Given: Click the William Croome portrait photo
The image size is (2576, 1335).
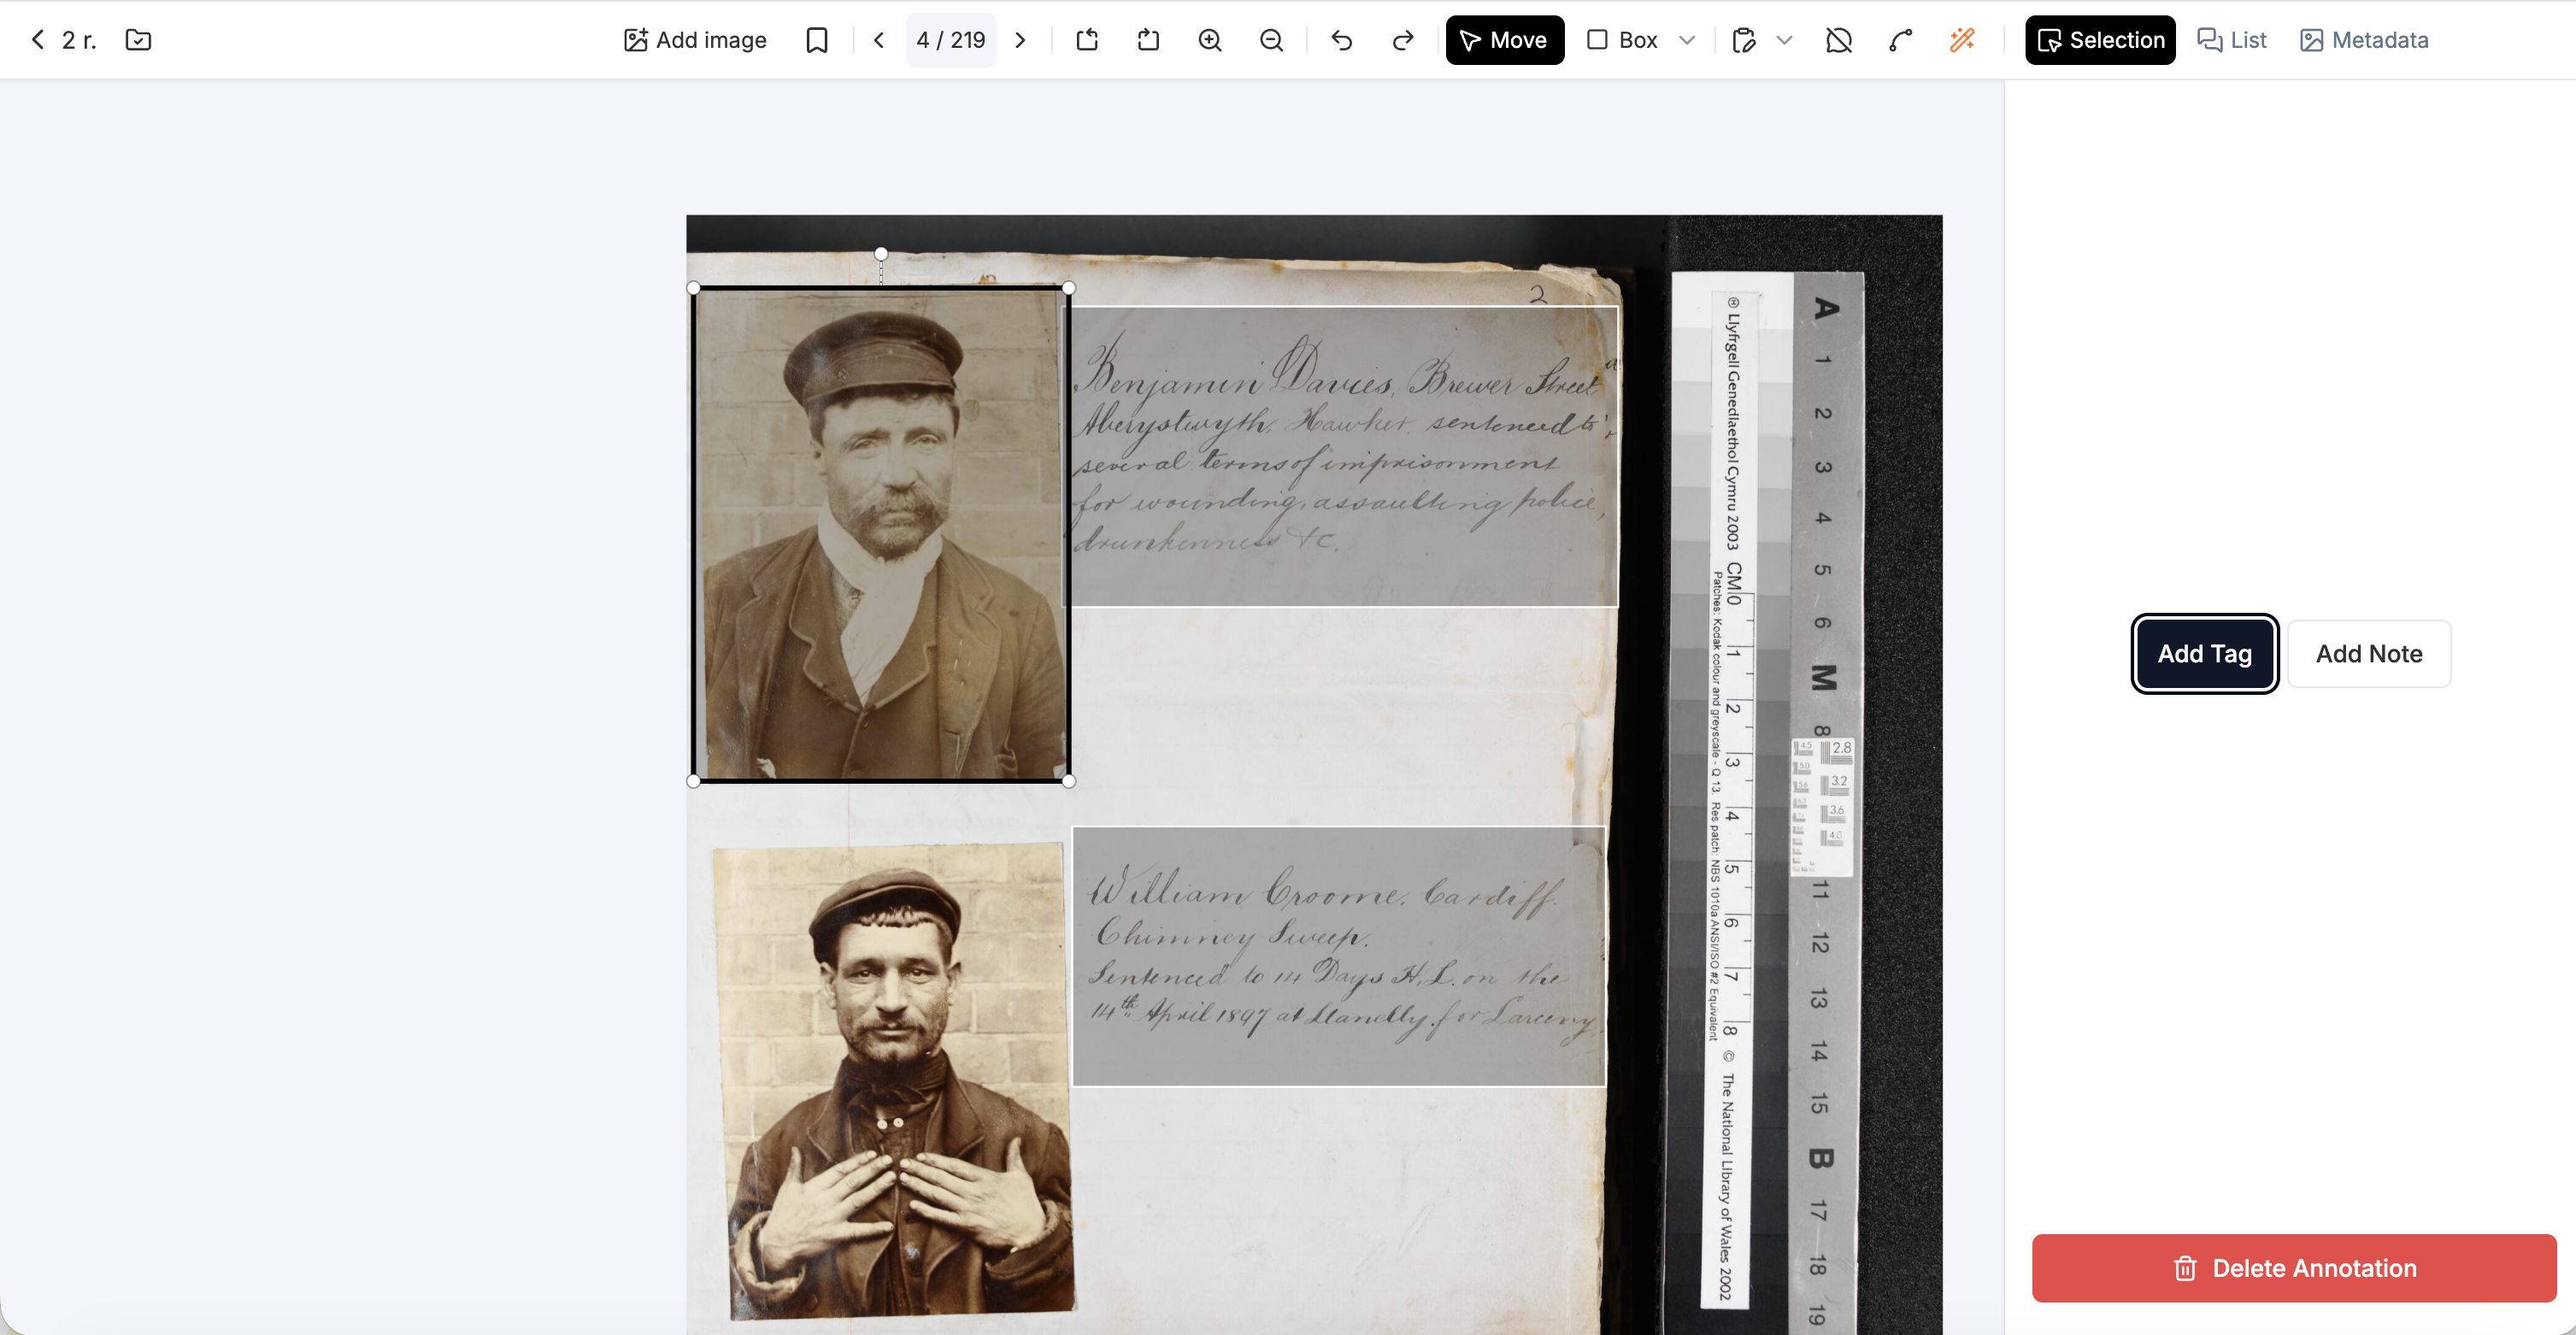Looking at the screenshot, I should 893,1080.
